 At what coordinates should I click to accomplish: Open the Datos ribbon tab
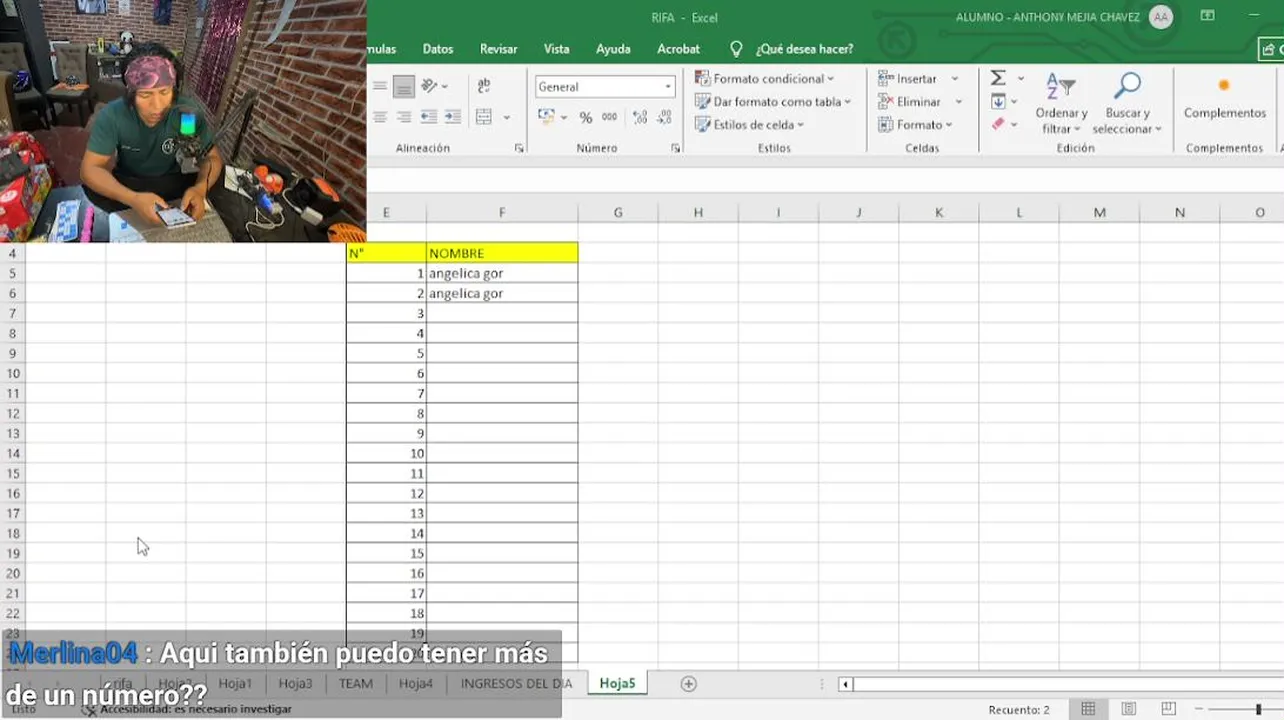pyautogui.click(x=438, y=49)
